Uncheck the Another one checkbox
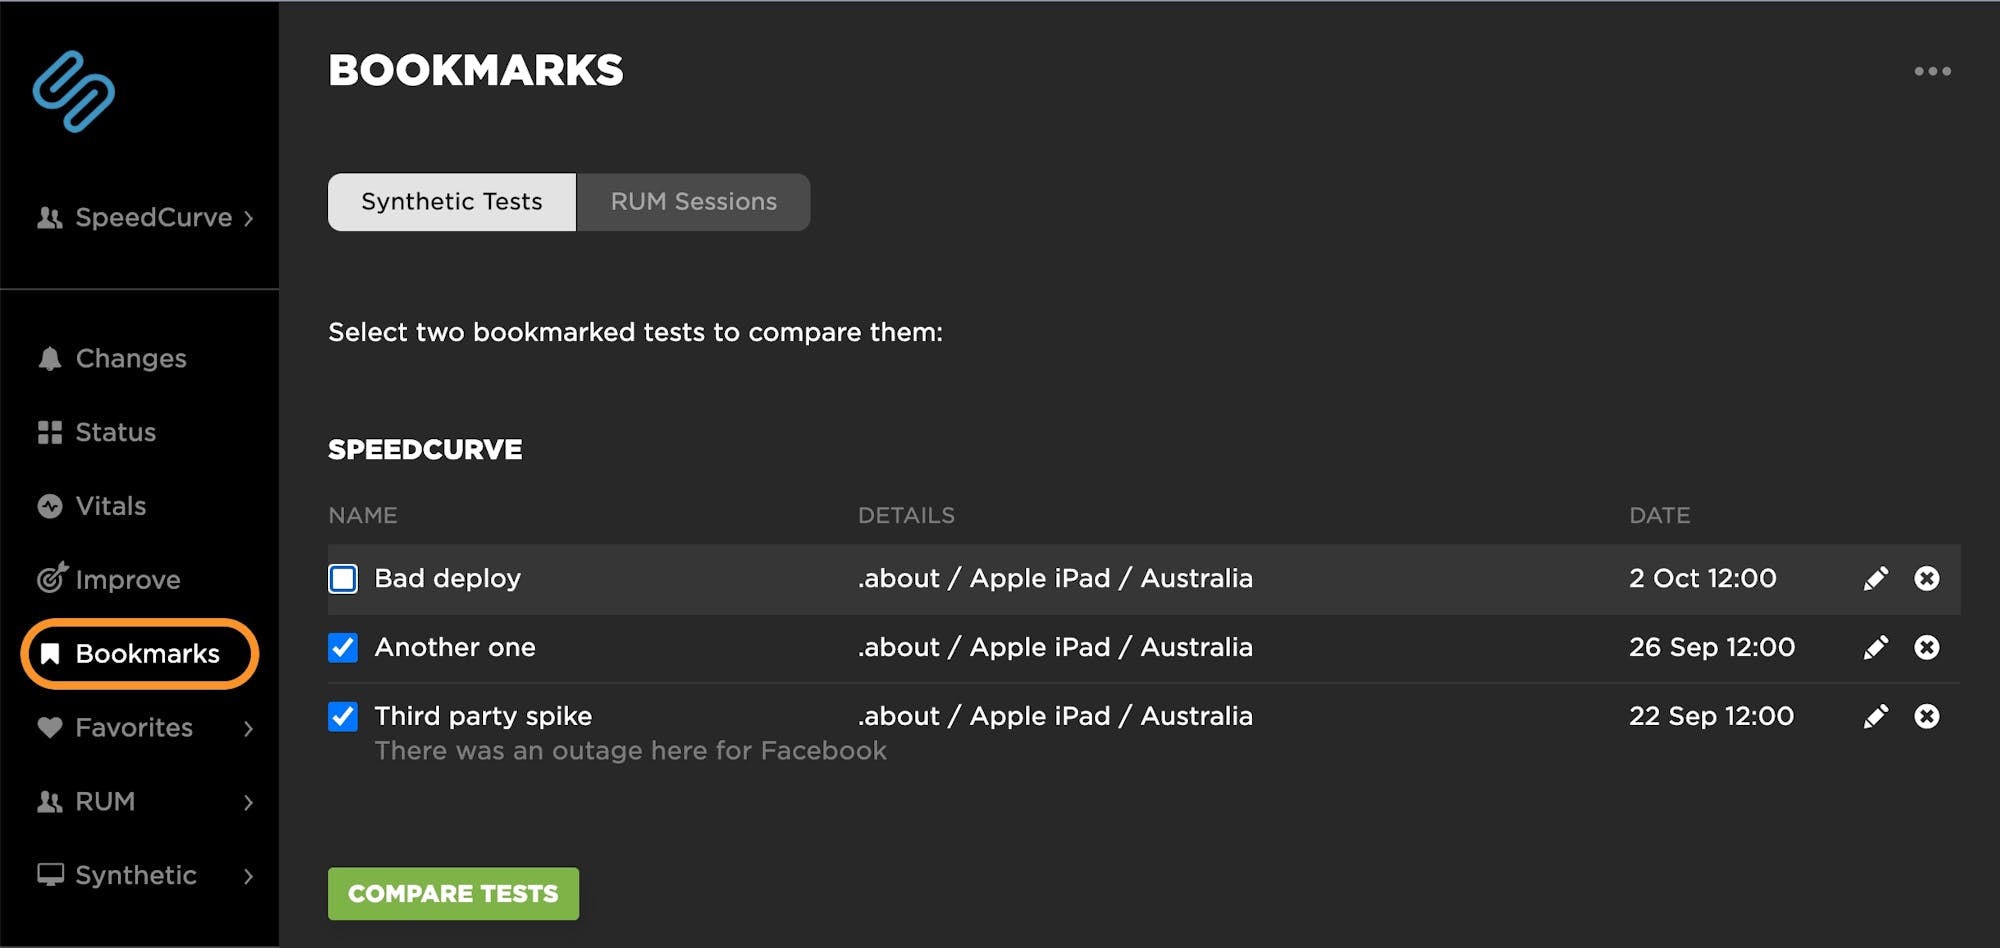Viewport: 2000px width, 948px height. tap(343, 648)
